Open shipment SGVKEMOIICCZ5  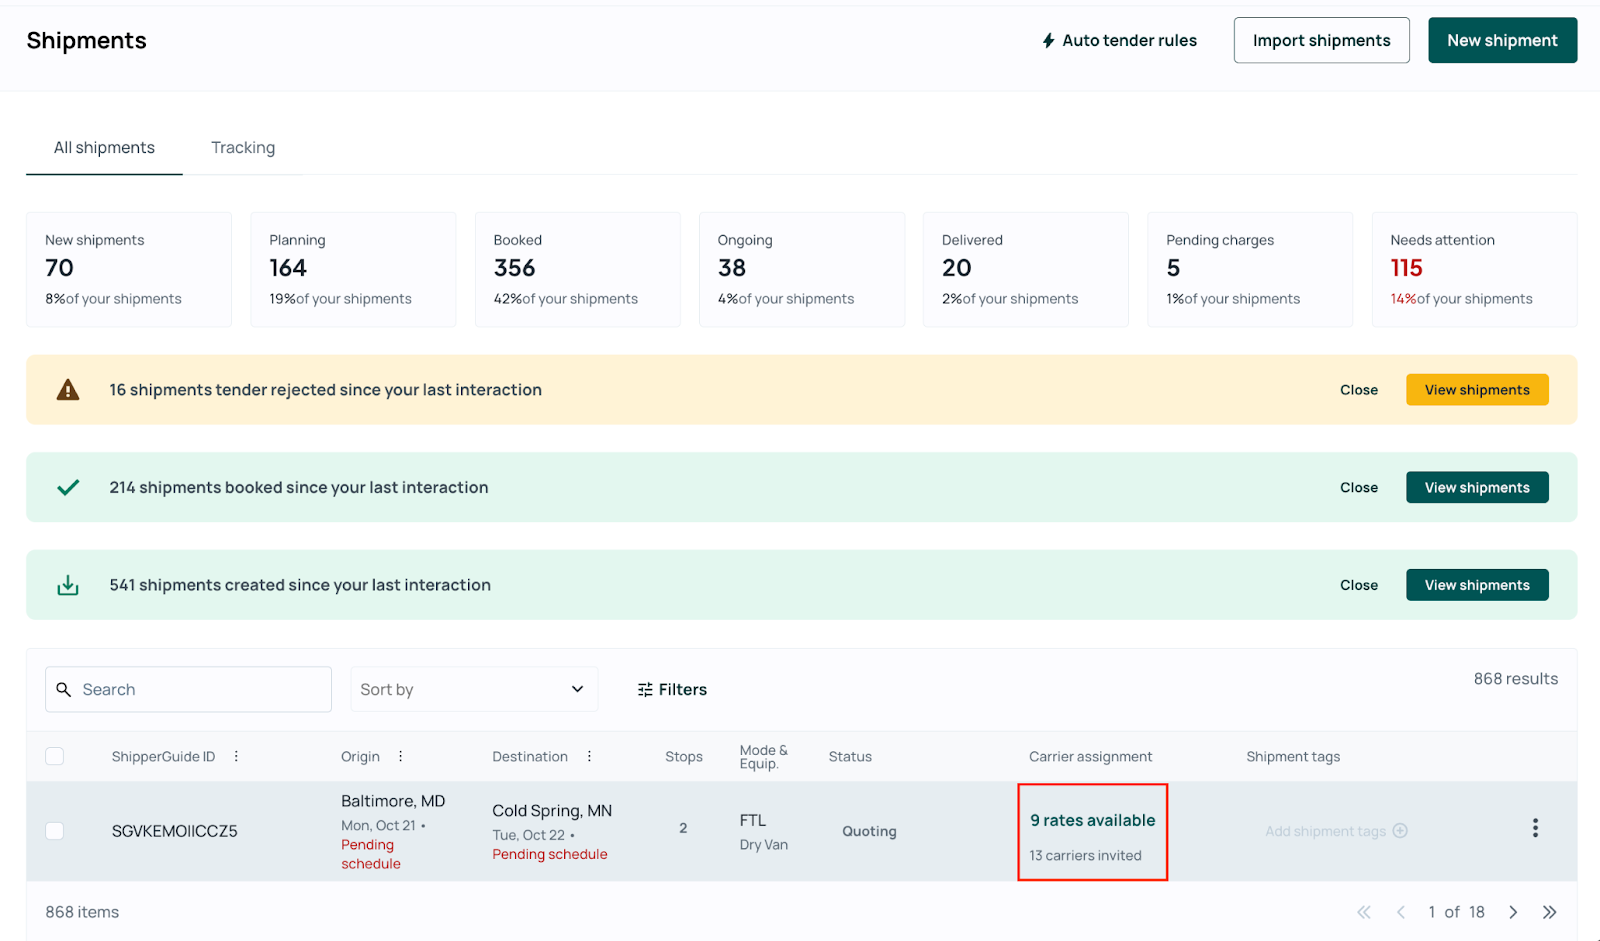(x=175, y=831)
